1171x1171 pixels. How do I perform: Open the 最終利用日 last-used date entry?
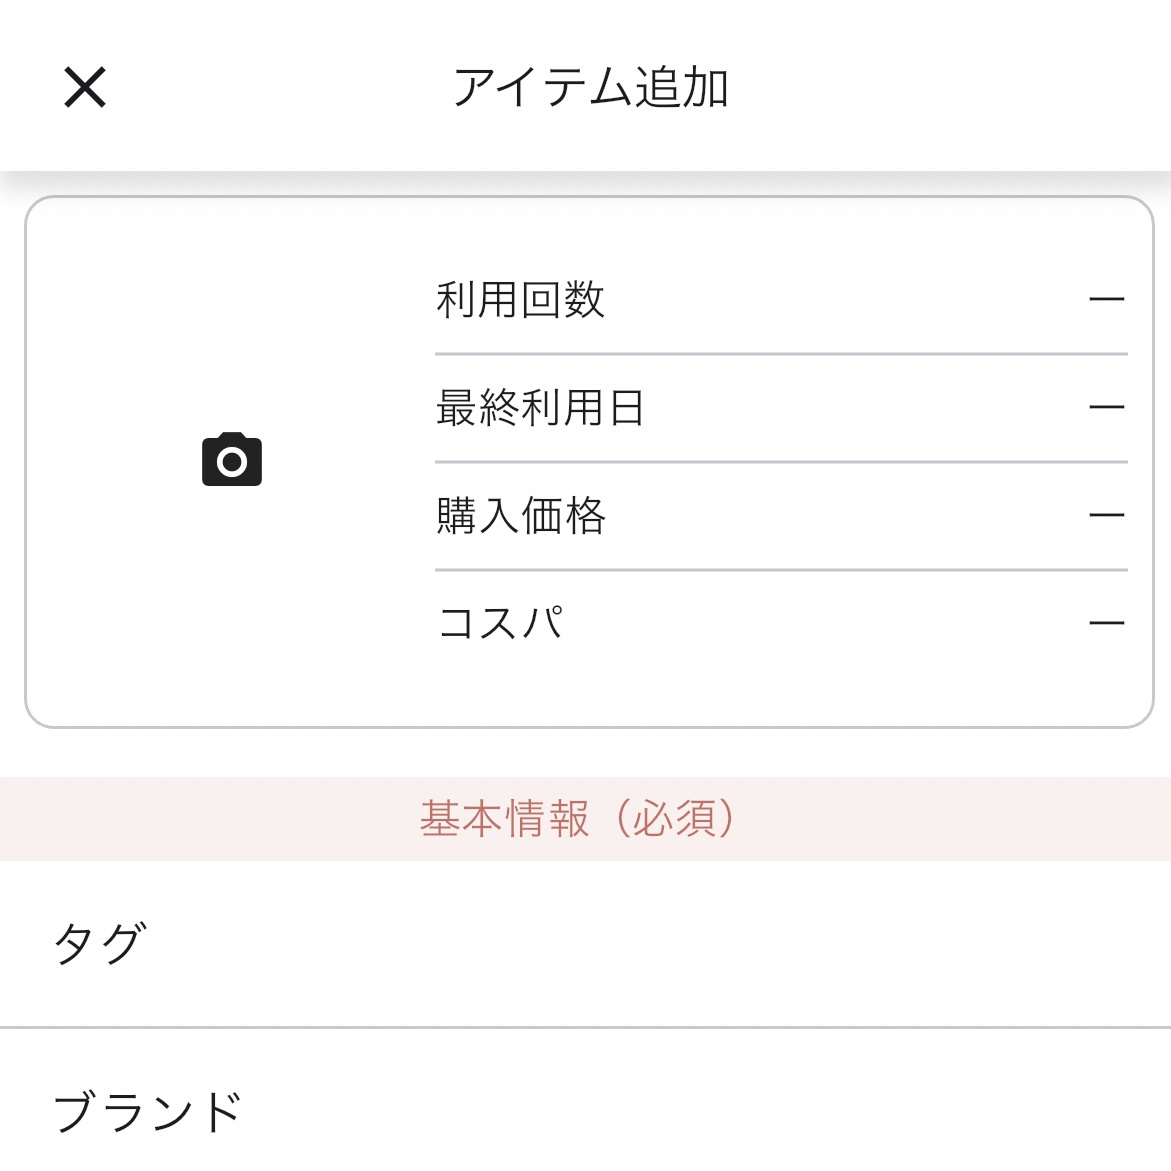[x=541, y=406]
